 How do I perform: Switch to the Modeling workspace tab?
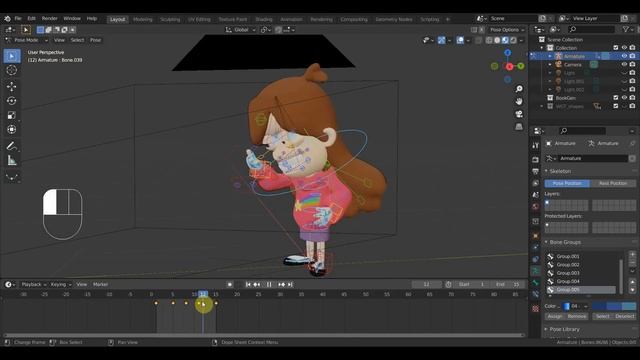click(142, 19)
